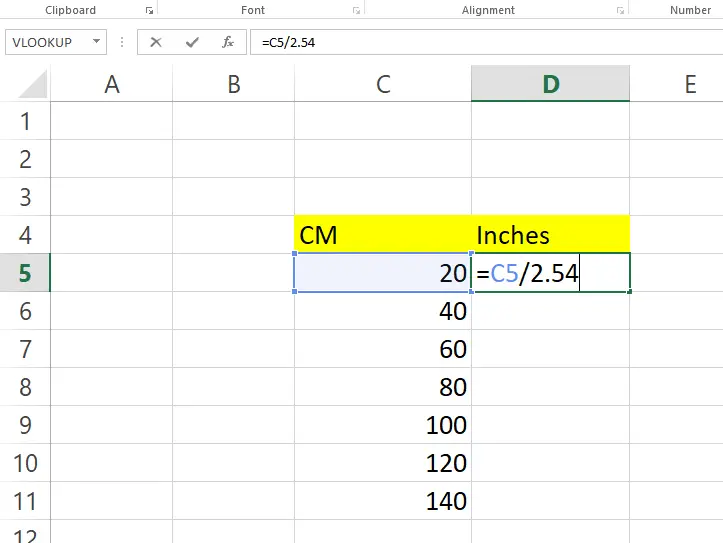
Task: Confirm the formula with the checkmark icon
Action: click(x=192, y=42)
